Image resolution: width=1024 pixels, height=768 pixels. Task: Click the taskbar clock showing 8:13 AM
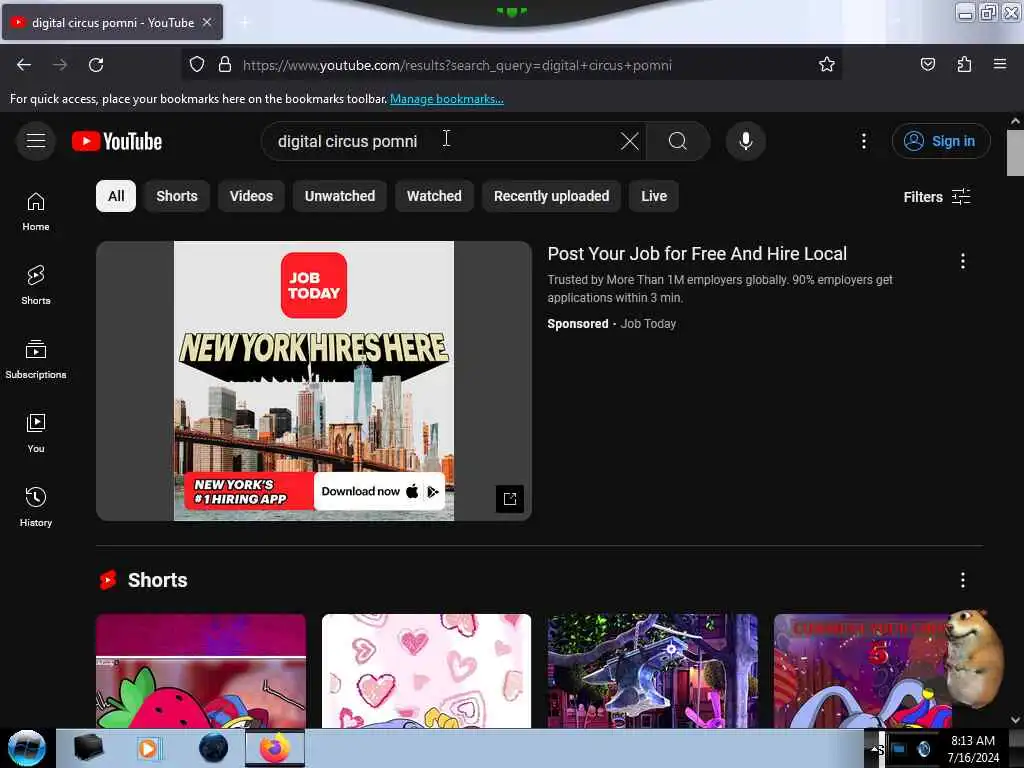pos(973,749)
